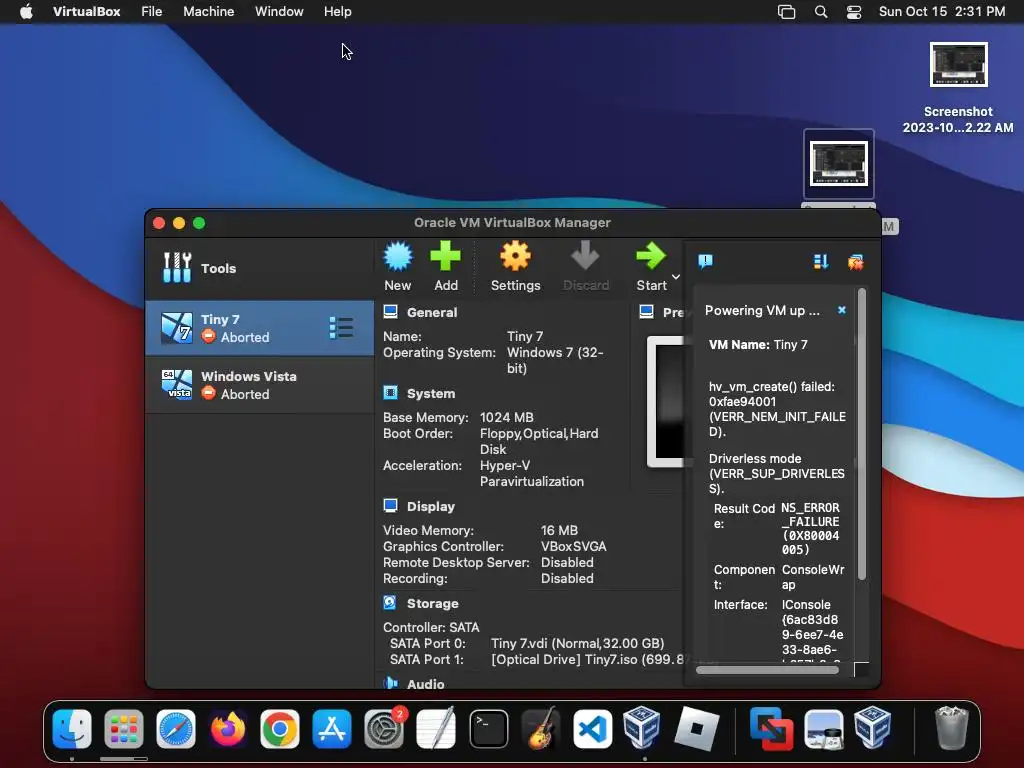1024x768 pixels.
Task: Create a new VM with New button
Action: coord(398,266)
